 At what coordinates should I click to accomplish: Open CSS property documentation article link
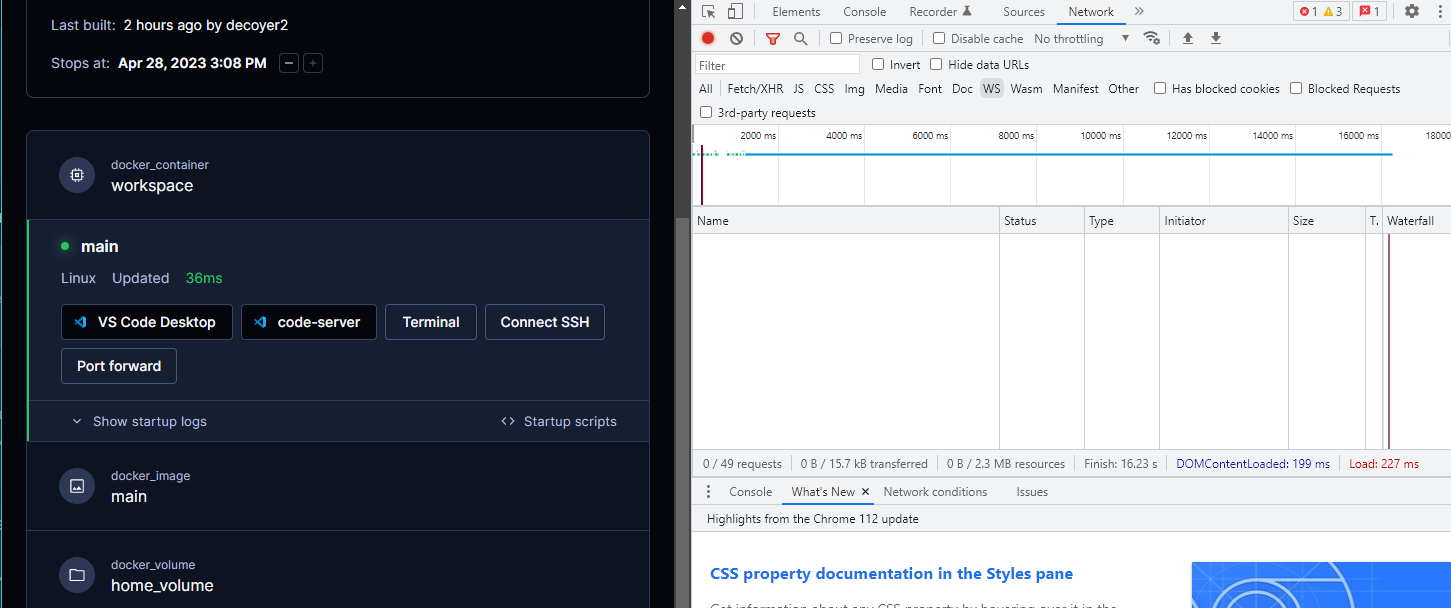[891, 574]
